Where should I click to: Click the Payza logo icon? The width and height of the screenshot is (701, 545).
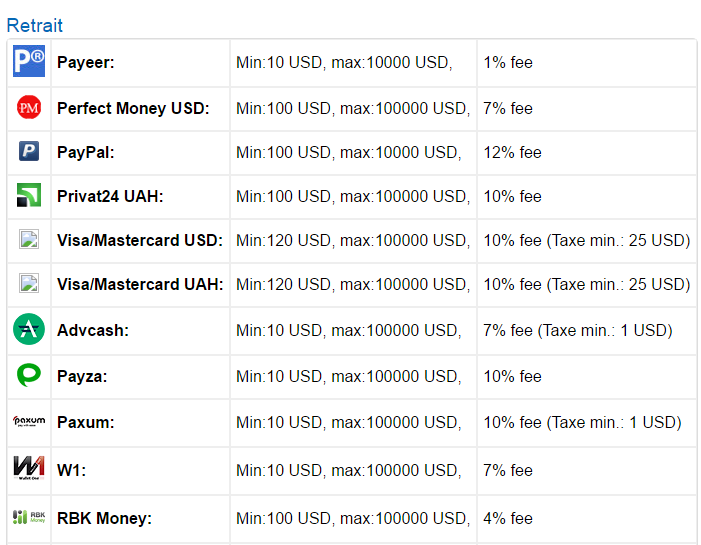tap(29, 376)
